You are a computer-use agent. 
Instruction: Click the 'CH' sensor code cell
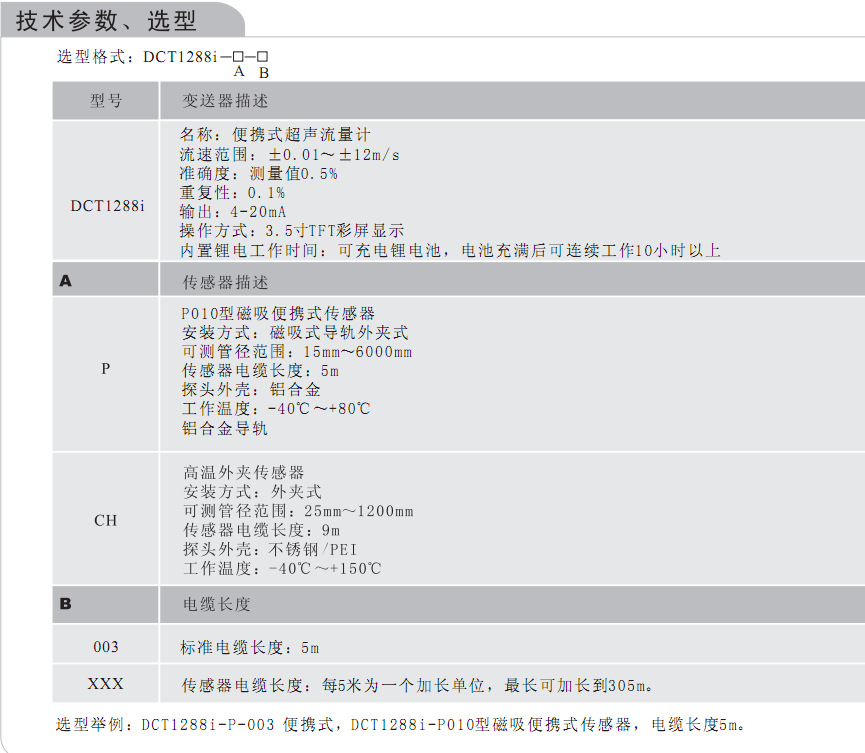[x=105, y=520]
